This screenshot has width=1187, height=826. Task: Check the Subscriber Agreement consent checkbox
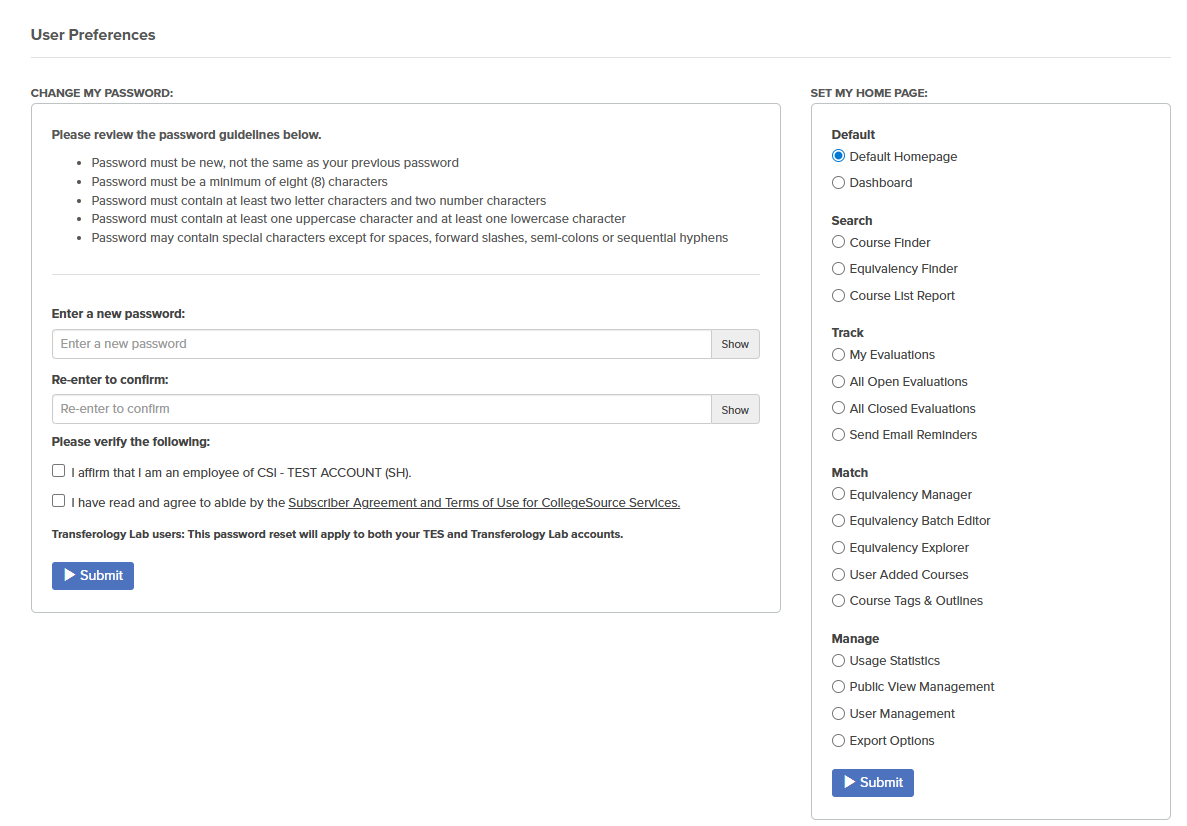tap(58, 500)
